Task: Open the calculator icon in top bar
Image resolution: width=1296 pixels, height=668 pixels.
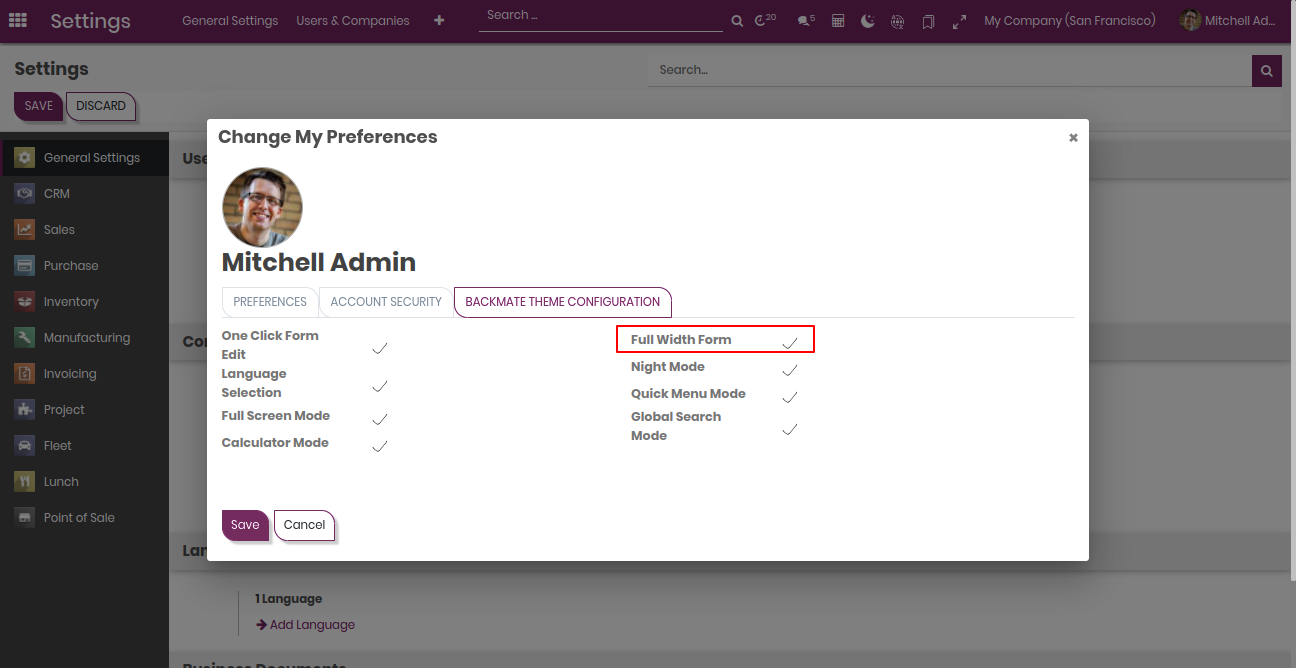Action: coord(838,21)
